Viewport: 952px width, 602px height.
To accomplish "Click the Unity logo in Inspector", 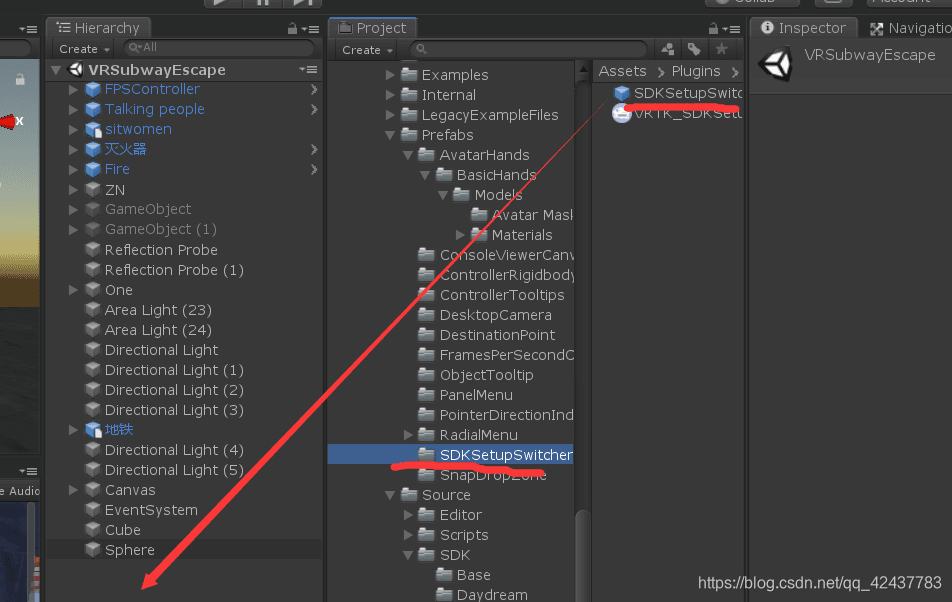I will (x=774, y=64).
